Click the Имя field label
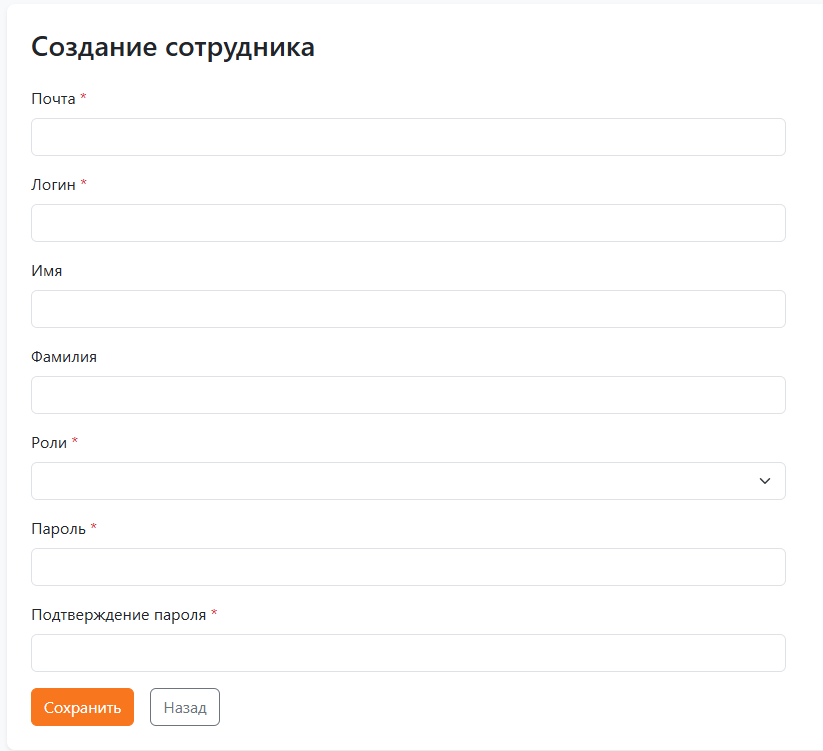The image size is (823, 751). coord(46,270)
